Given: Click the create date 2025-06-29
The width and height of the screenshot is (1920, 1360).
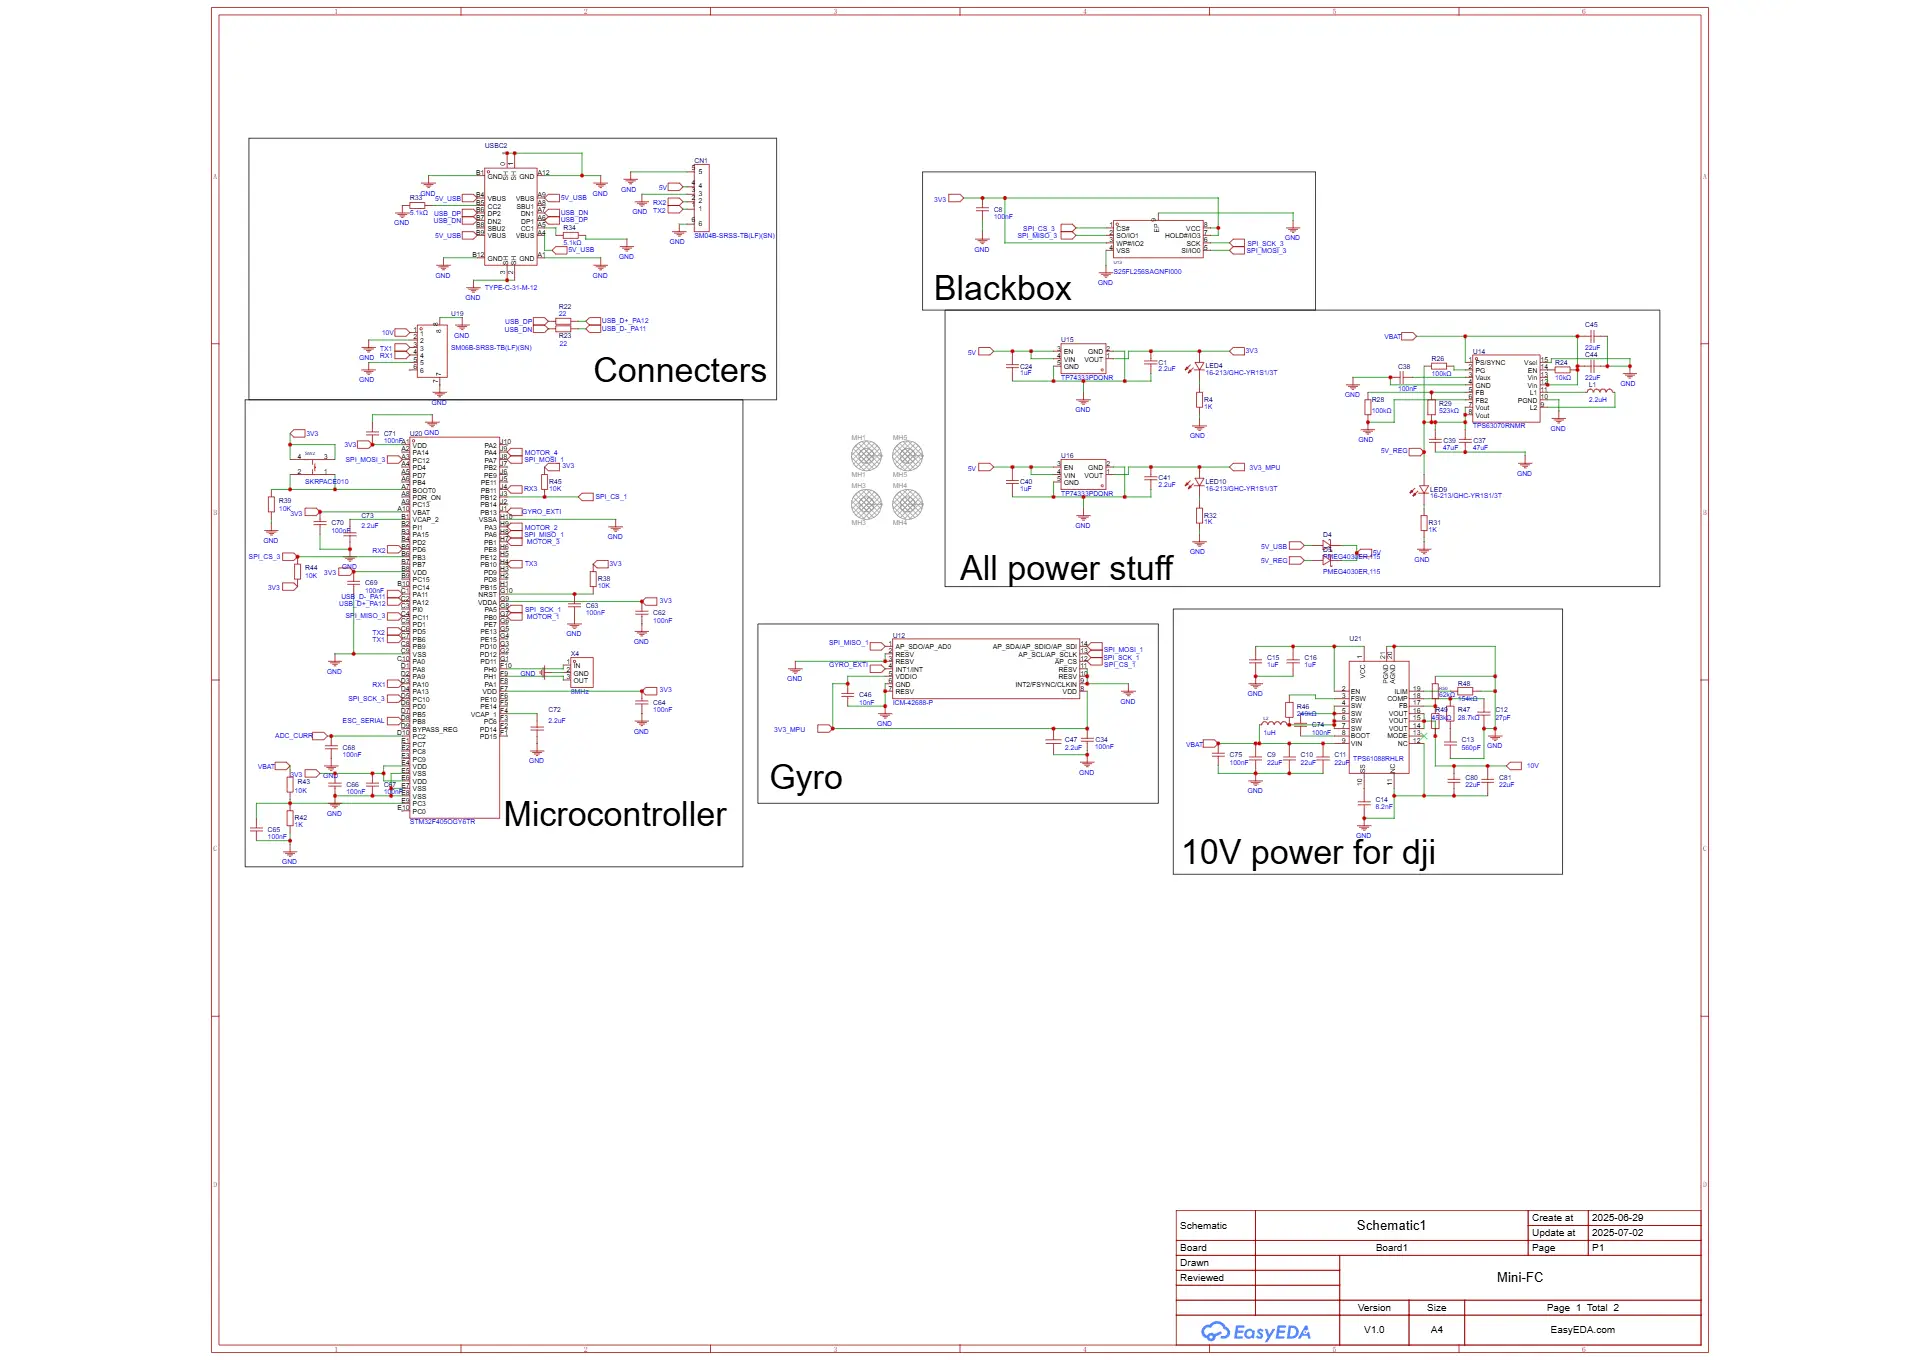Looking at the screenshot, I should 1617,1218.
